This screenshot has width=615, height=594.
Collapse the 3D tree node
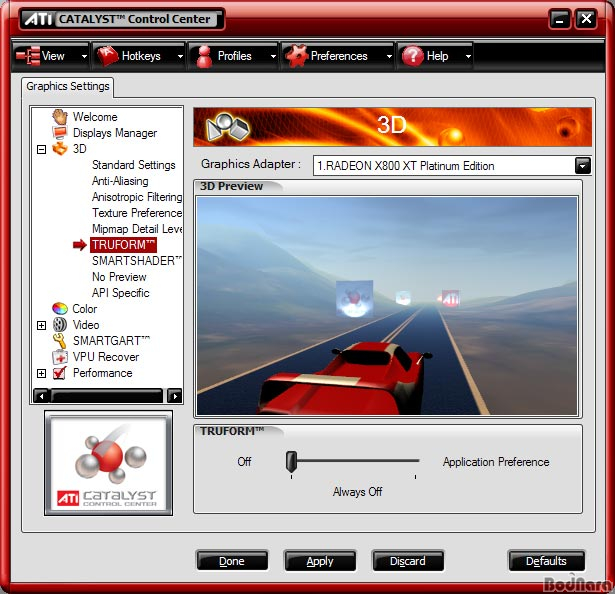tap(41, 149)
